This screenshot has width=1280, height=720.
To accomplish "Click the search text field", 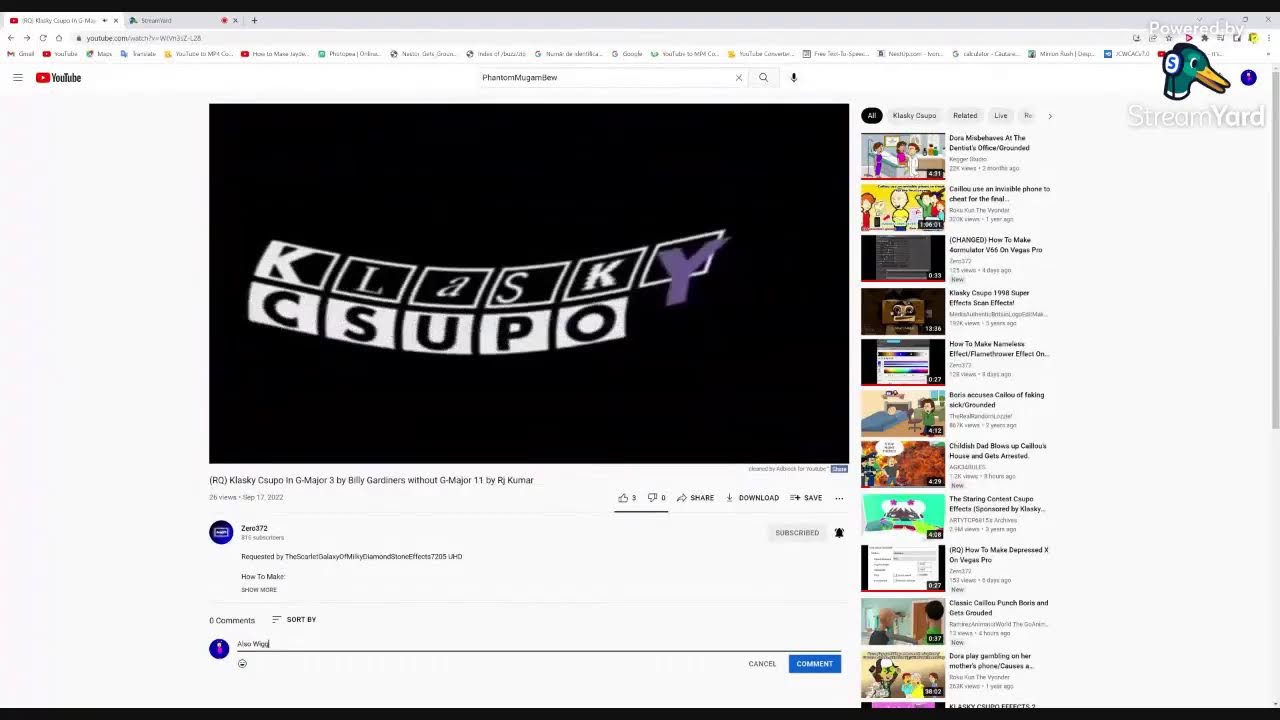I will (x=605, y=77).
